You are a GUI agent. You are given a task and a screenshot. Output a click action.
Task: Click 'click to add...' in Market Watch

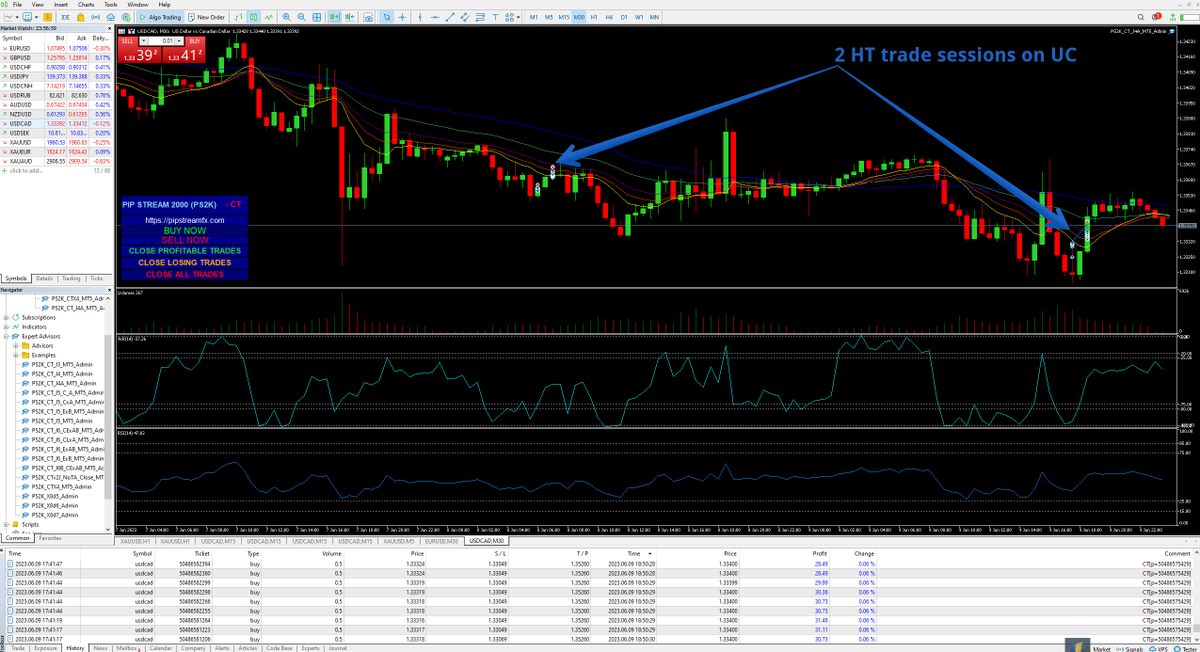click(26, 170)
